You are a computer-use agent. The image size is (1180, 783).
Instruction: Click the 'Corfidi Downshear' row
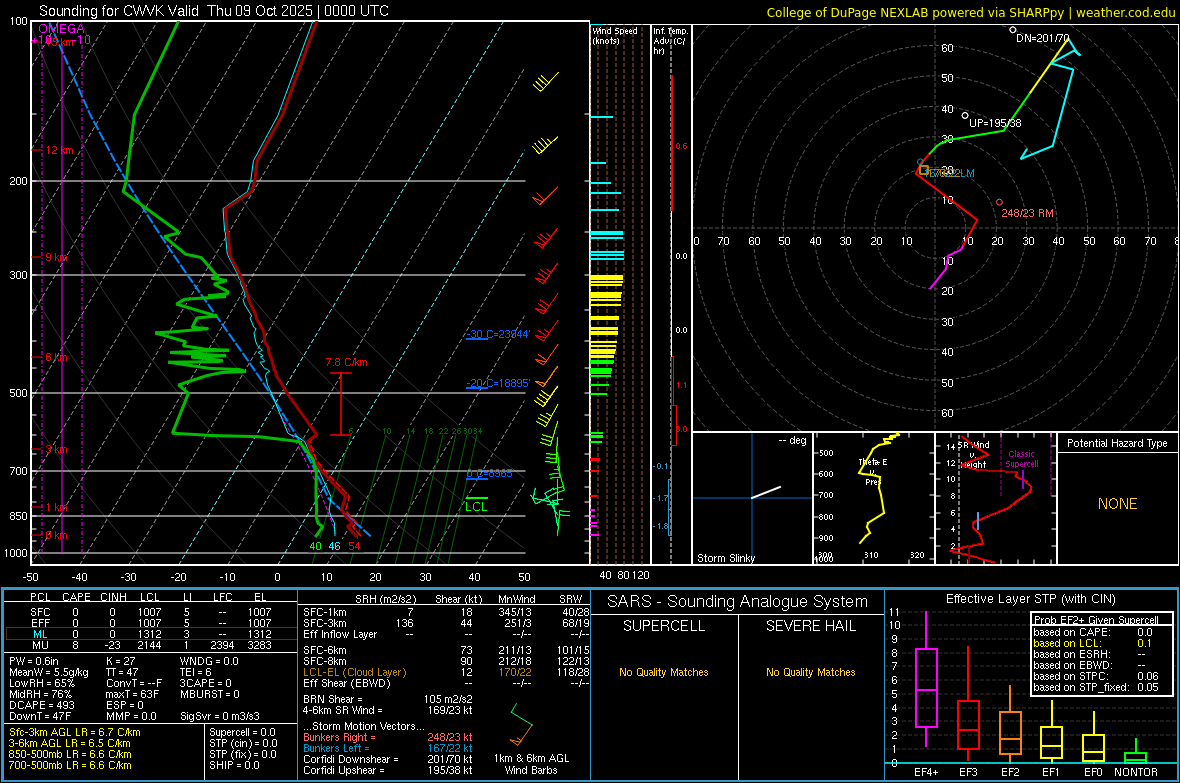click(388, 759)
